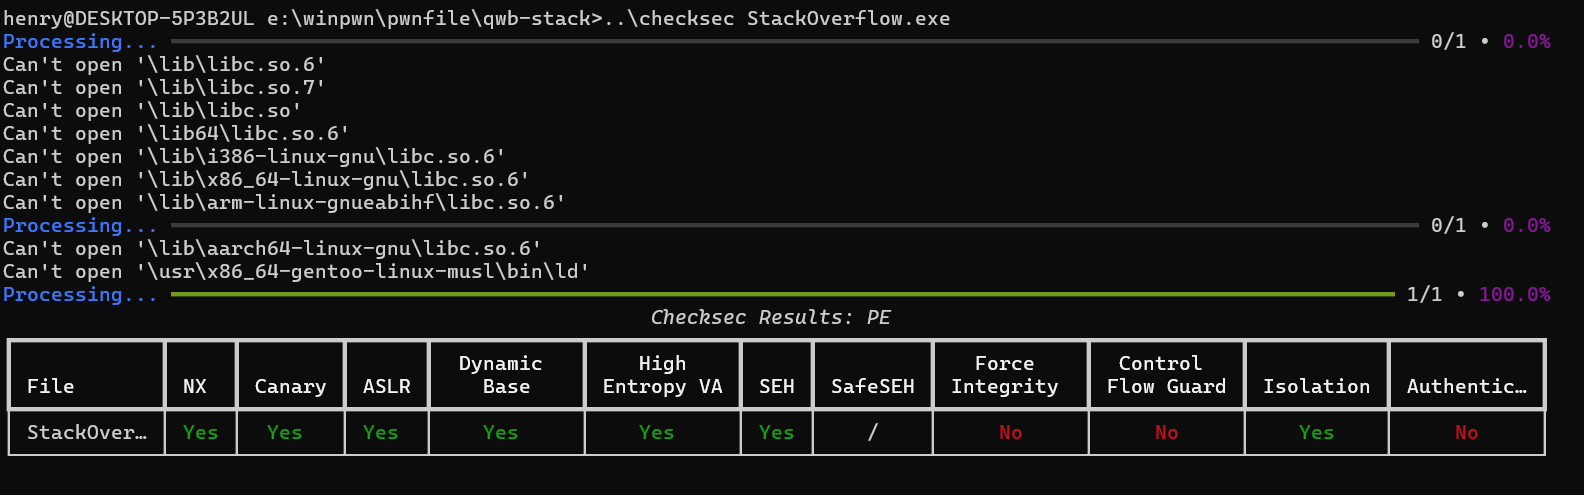This screenshot has width=1584, height=495.
Task: Select the No value under Force Integrity
Action: (x=1010, y=433)
